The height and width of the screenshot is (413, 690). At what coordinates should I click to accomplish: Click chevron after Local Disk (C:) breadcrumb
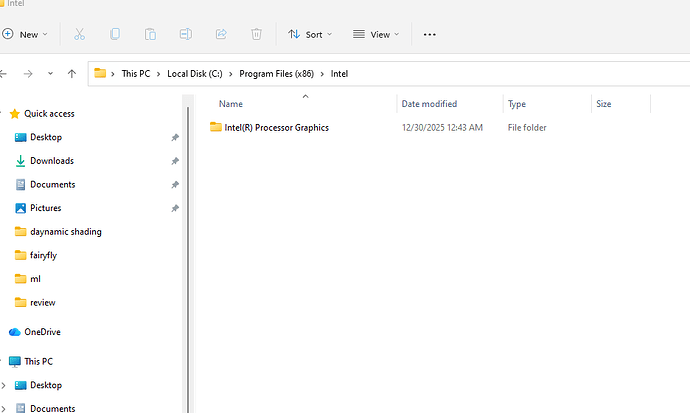tap(231, 74)
